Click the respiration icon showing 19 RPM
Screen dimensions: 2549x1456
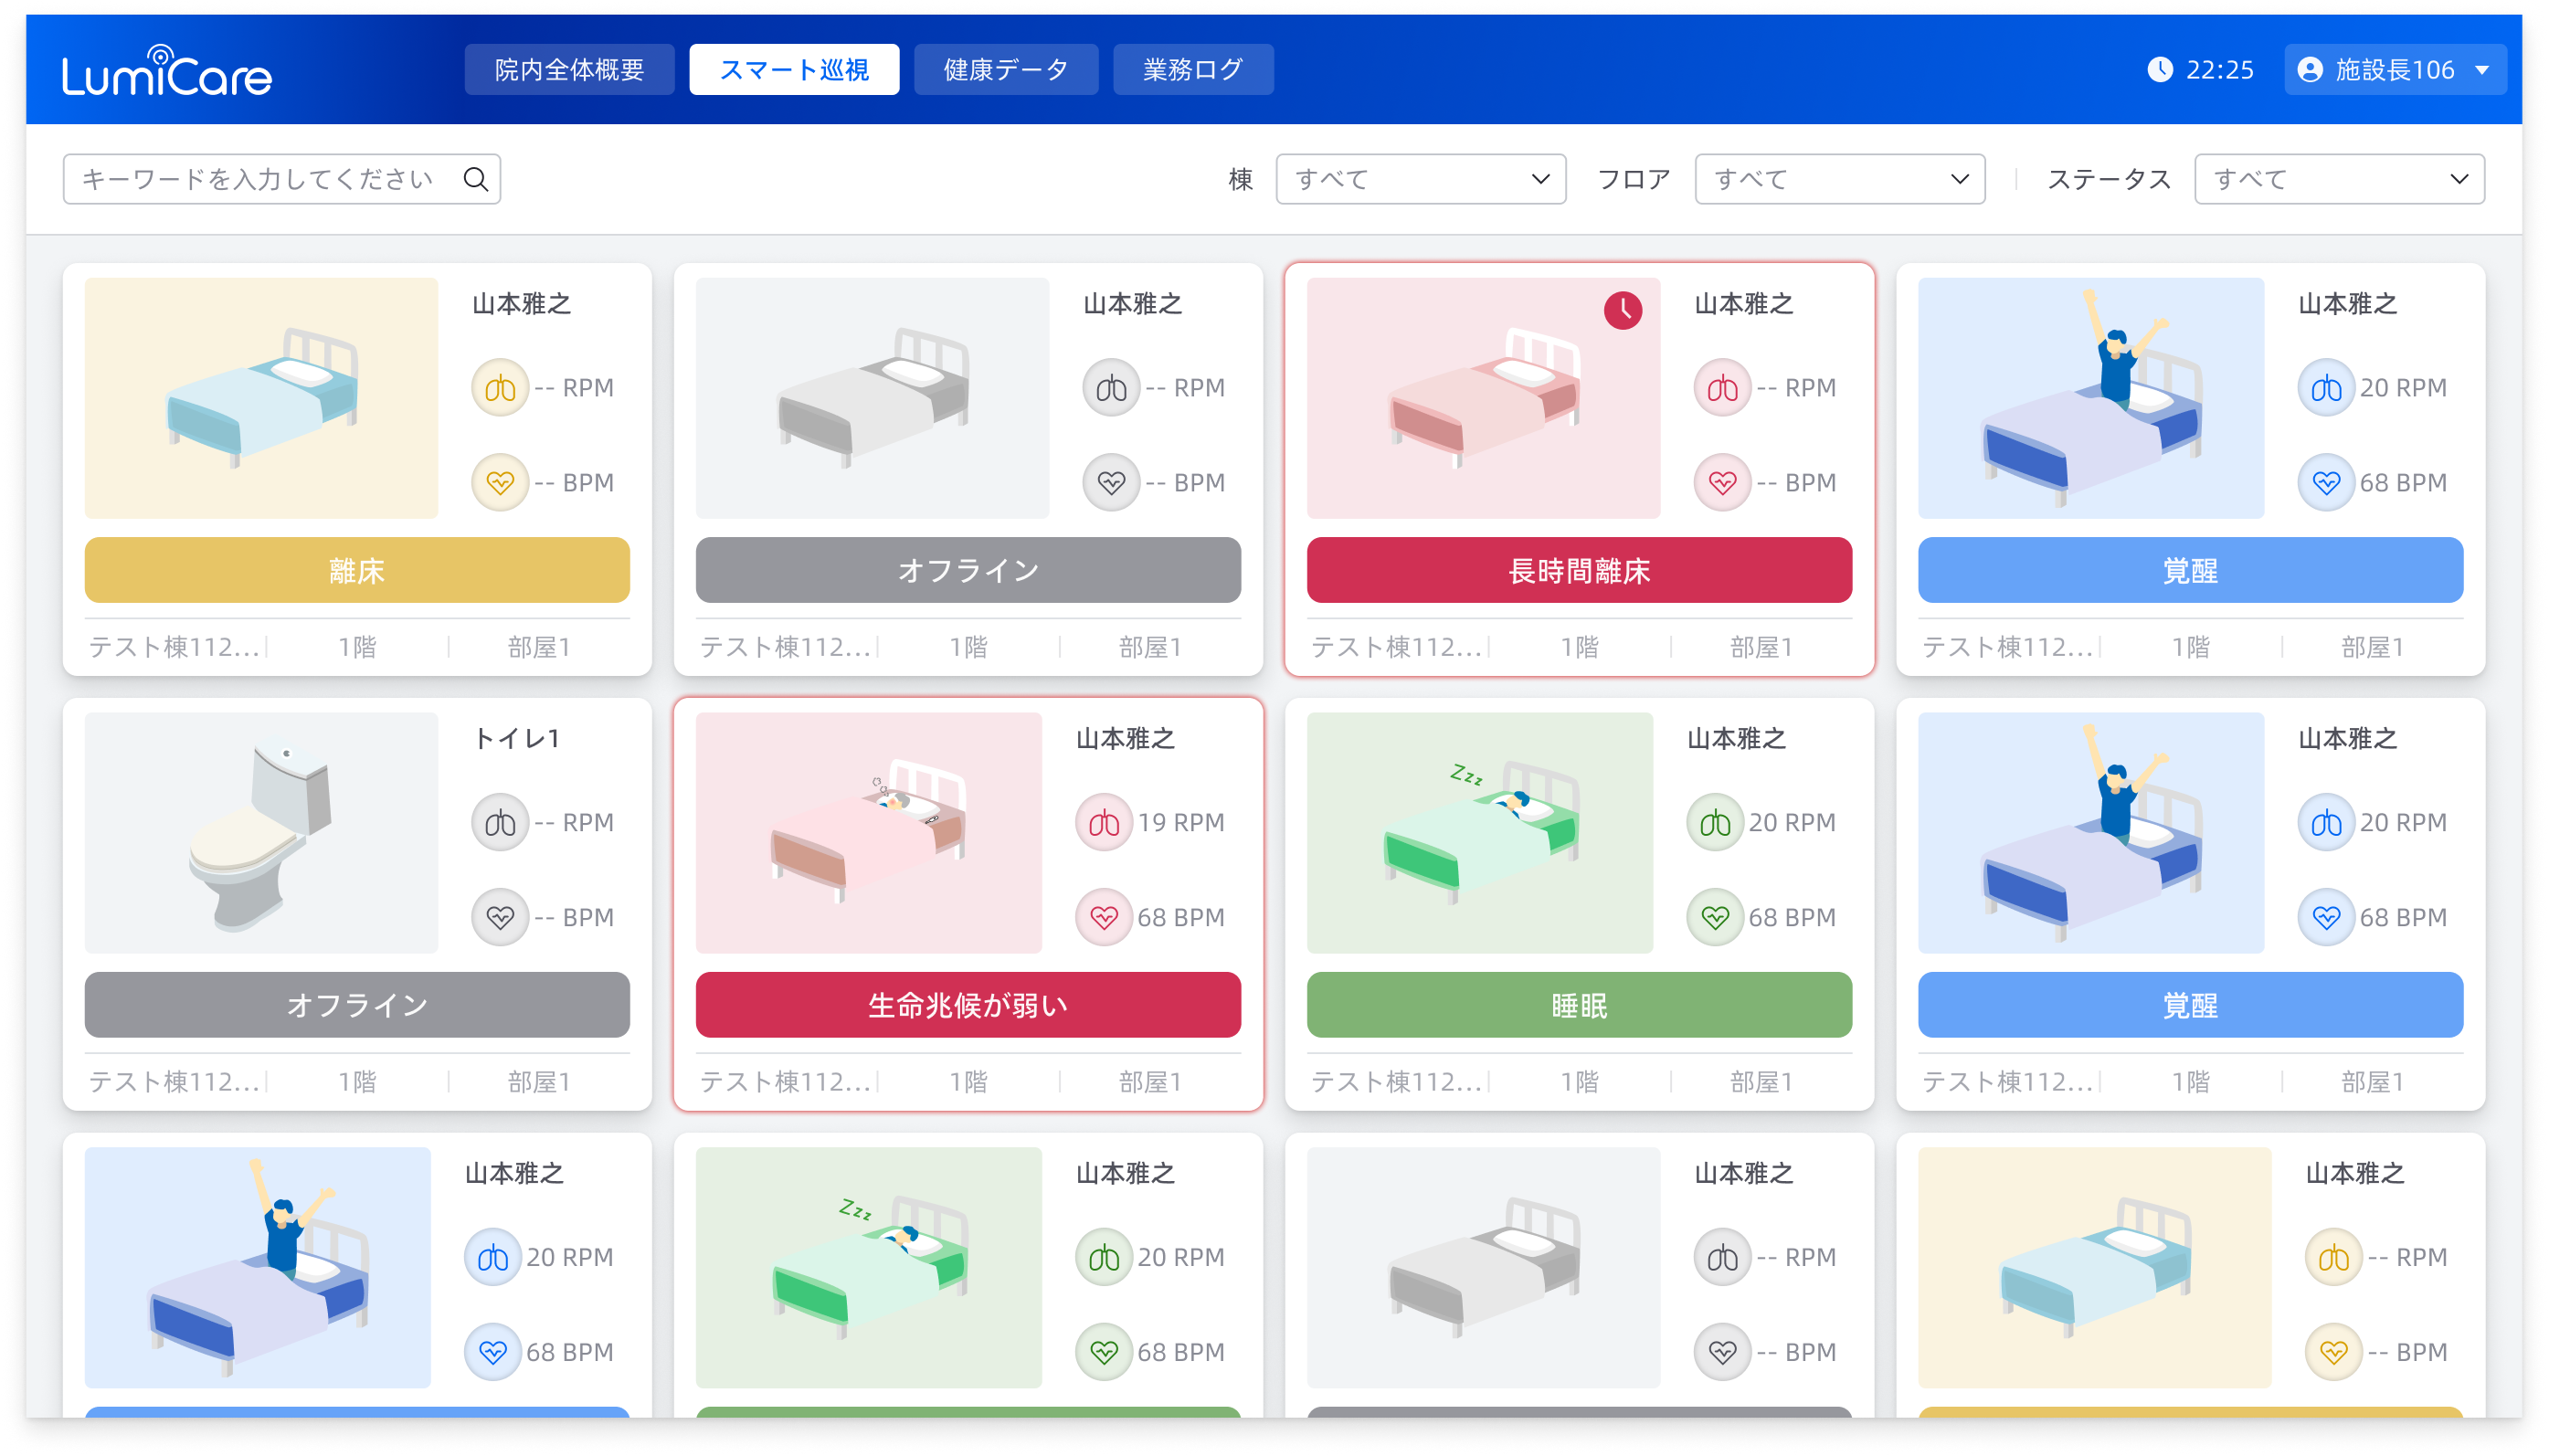pyautogui.click(x=1103, y=822)
